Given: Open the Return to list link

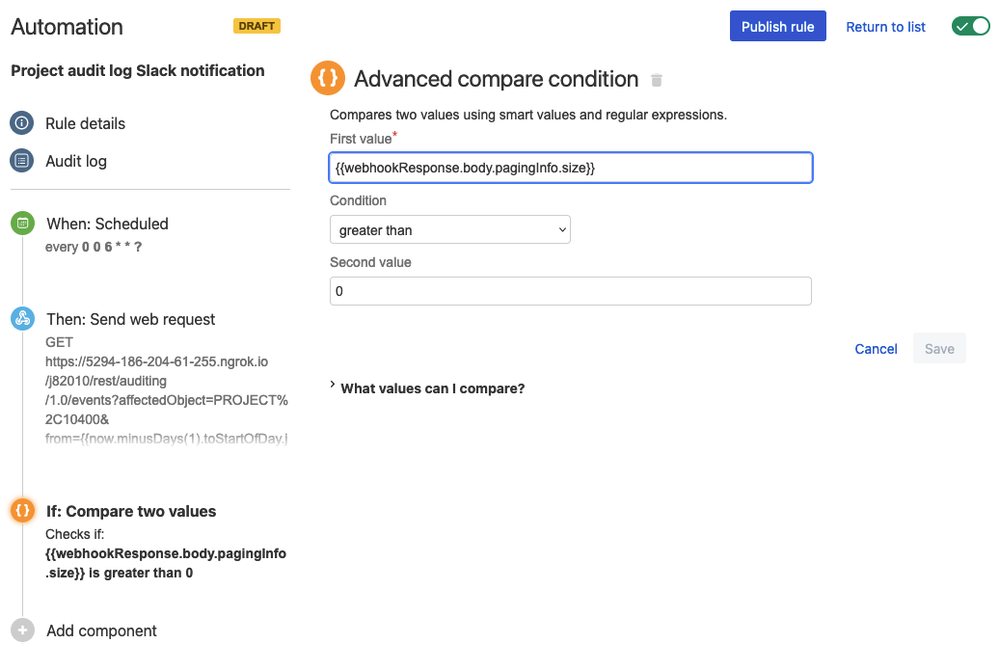Looking at the screenshot, I should click(x=884, y=26).
